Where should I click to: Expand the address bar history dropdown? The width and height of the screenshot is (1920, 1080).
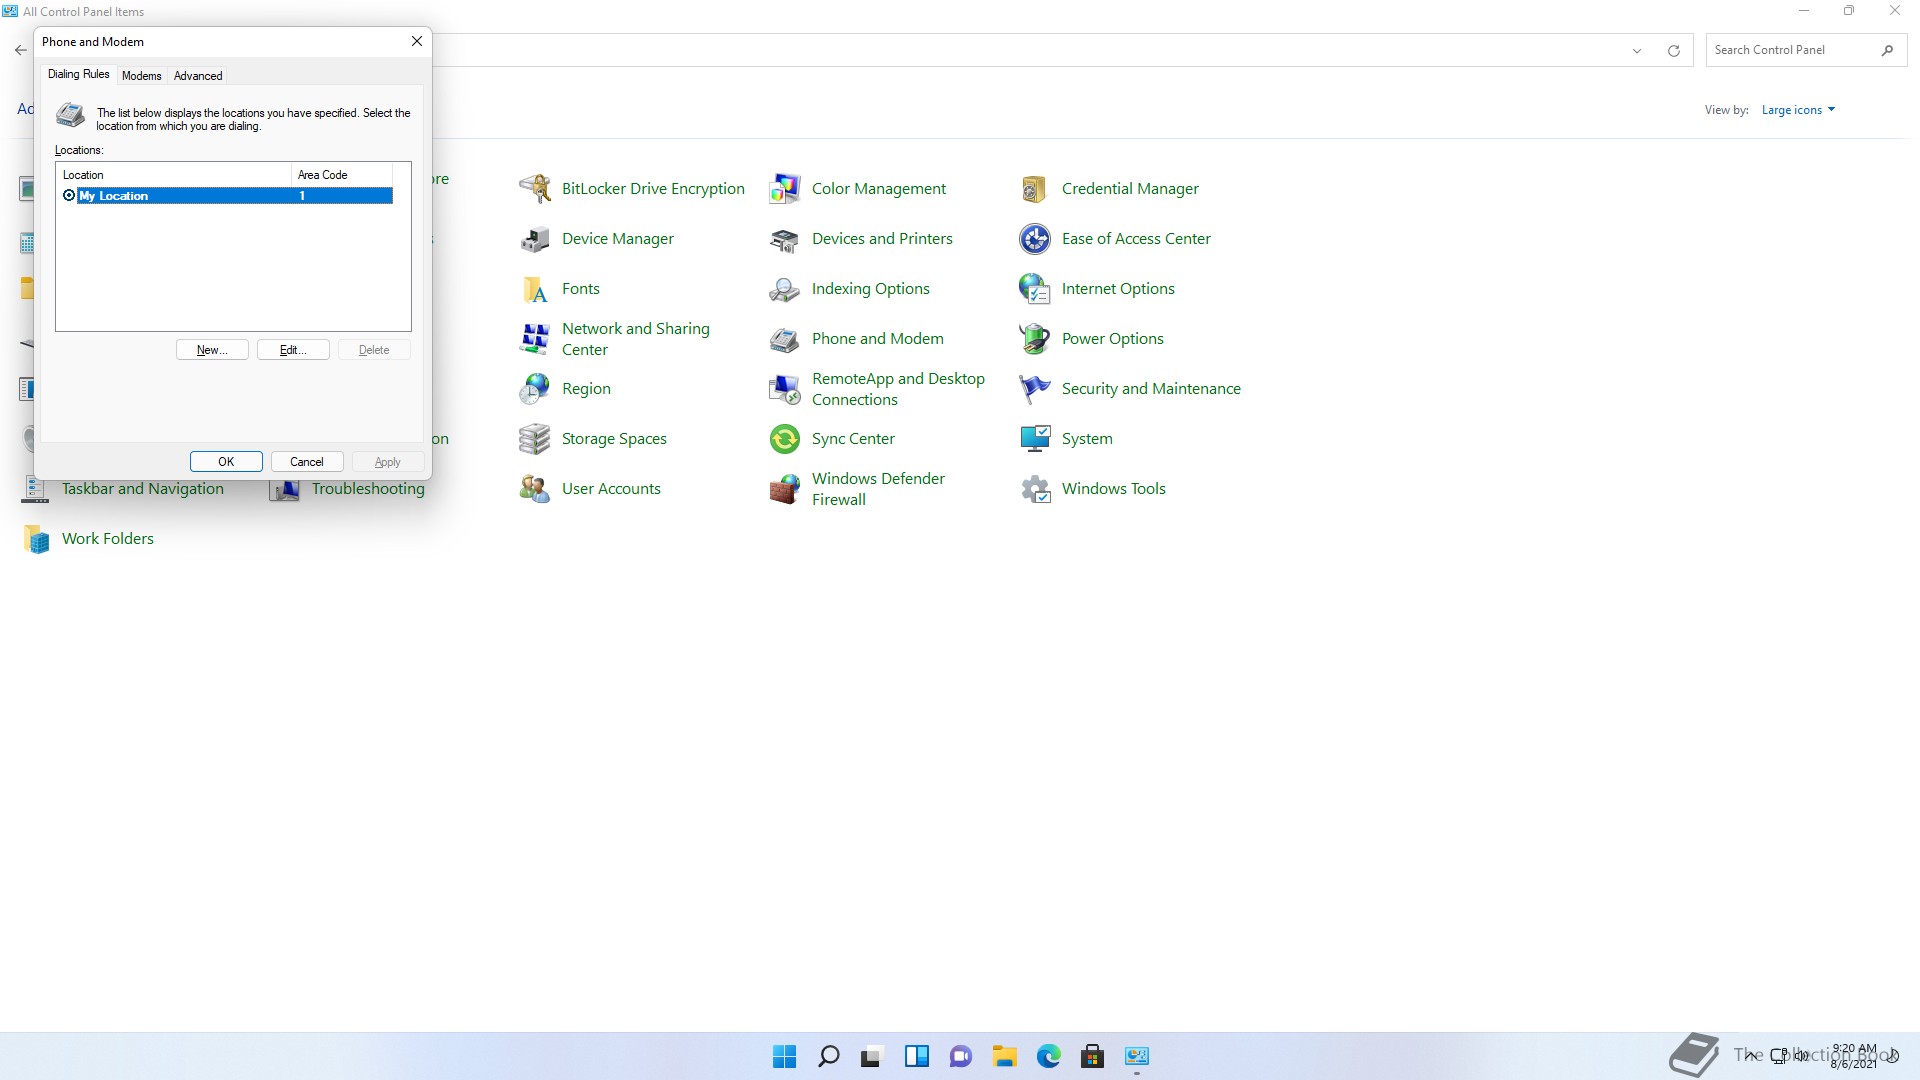point(1637,51)
